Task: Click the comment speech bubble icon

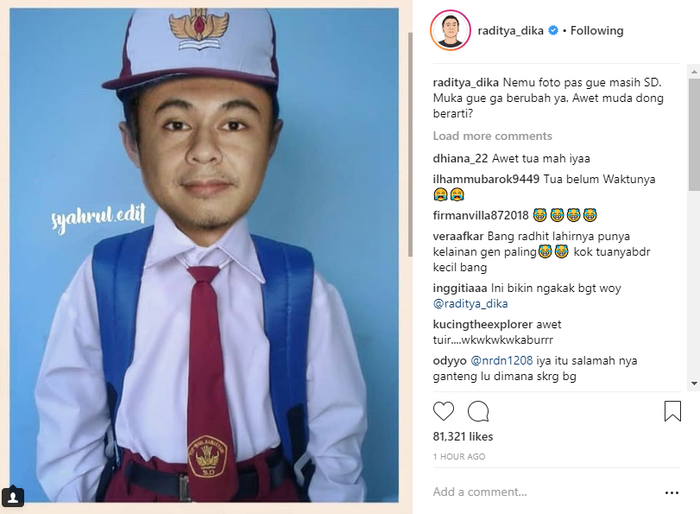Action: point(478,411)
